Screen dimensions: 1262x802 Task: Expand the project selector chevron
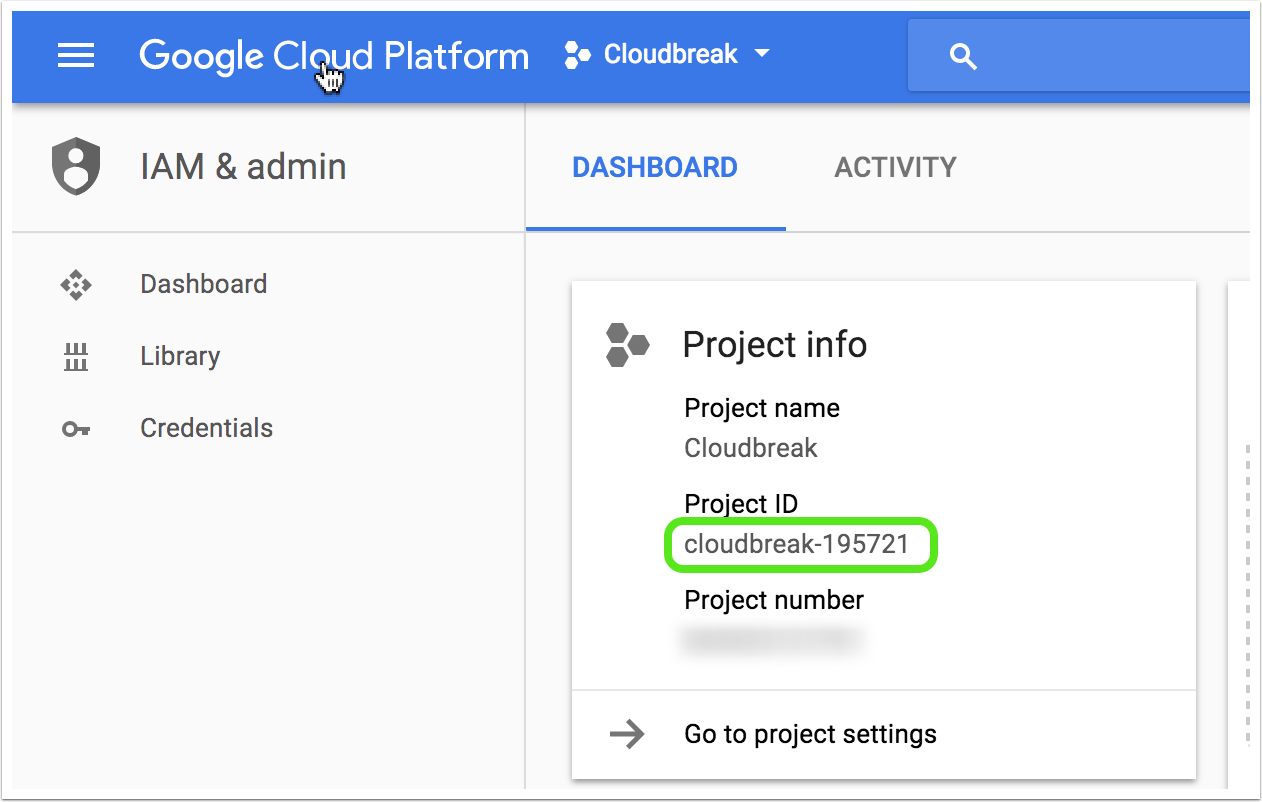click(762, 54)
